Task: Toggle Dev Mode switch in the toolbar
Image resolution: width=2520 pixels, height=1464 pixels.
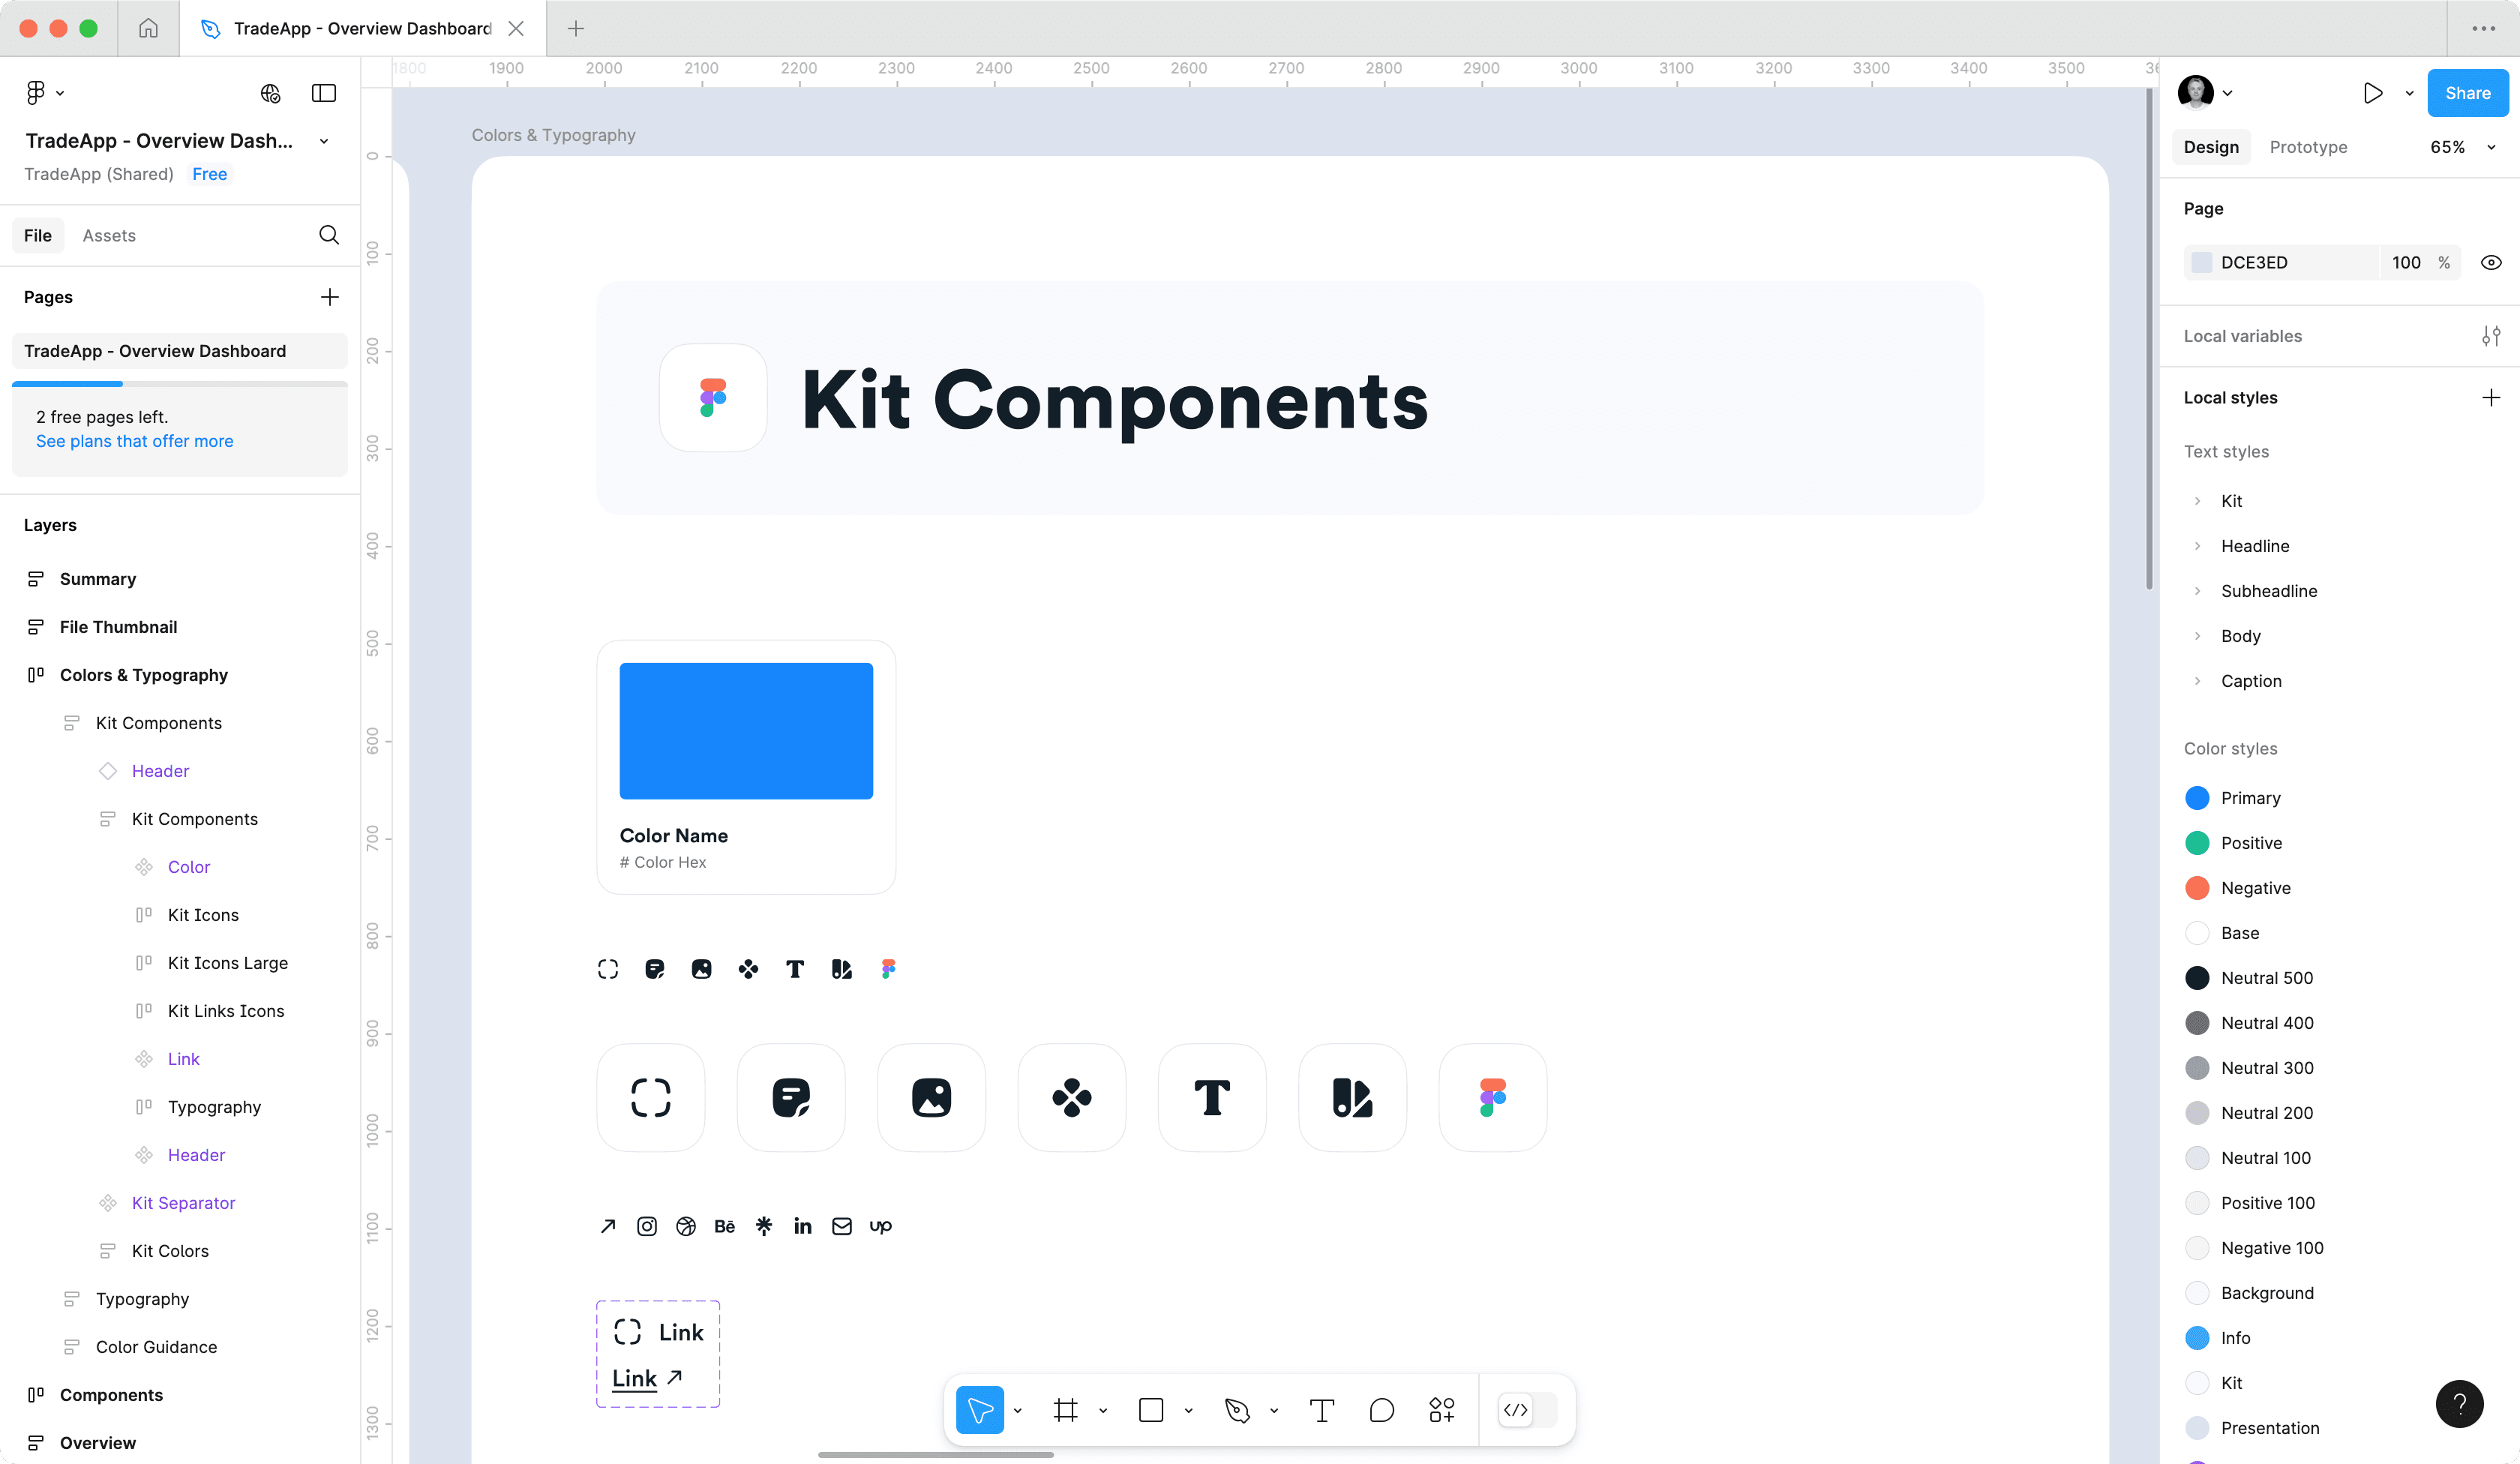Action: click(x=1527, y=1410)
